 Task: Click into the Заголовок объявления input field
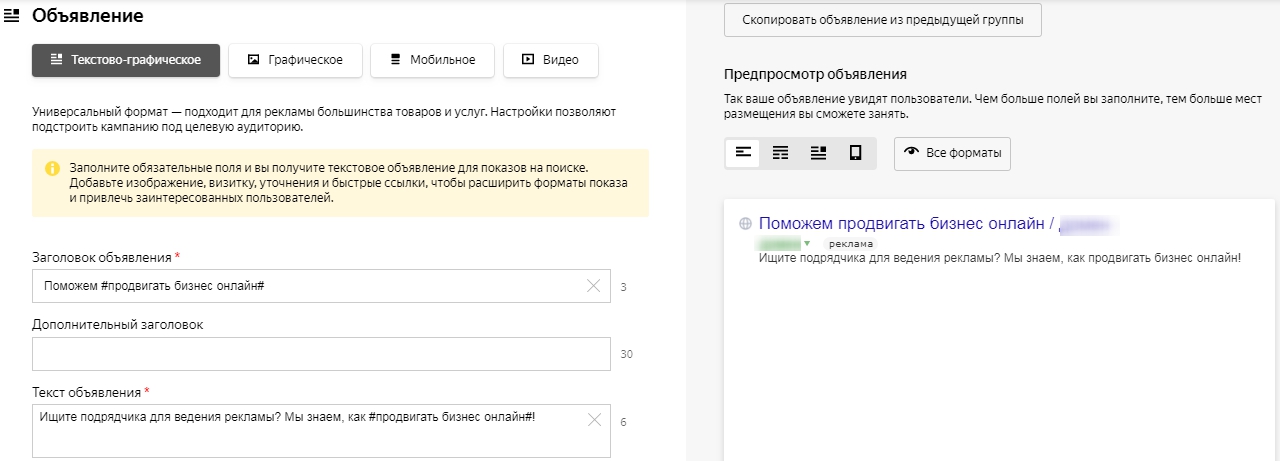click(x=300, y=286)
